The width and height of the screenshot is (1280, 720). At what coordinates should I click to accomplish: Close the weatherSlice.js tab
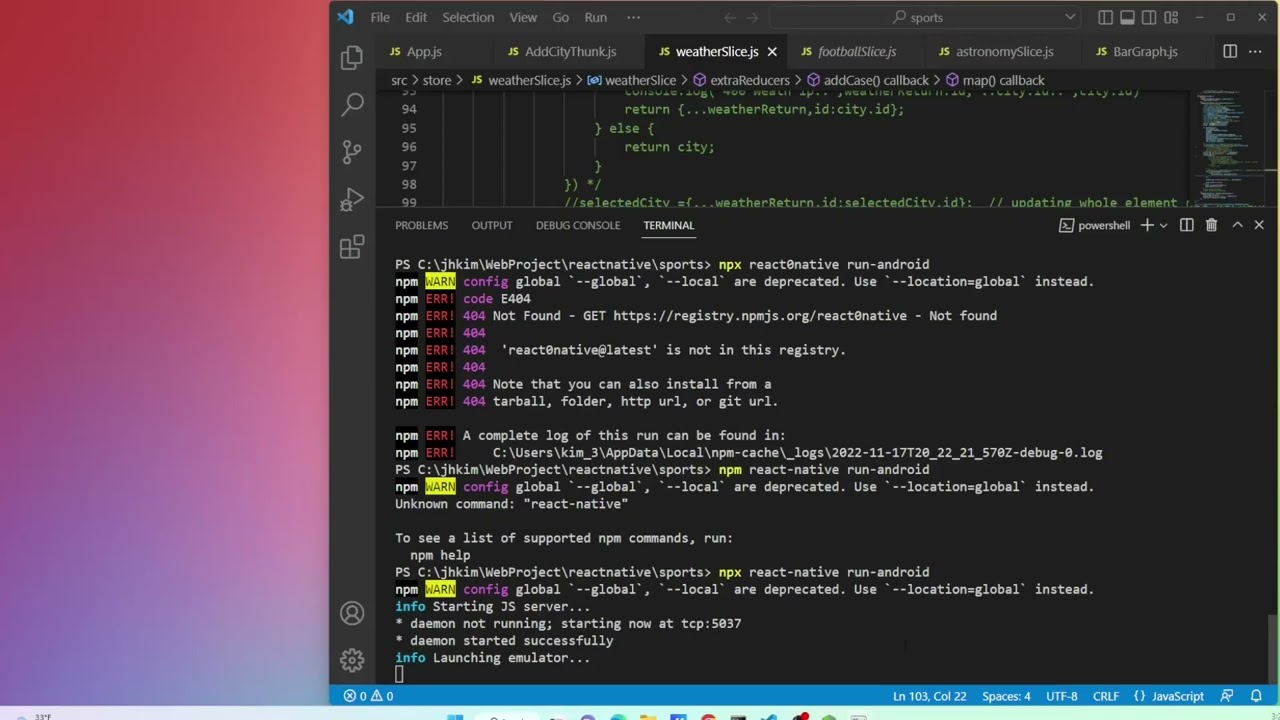click(x=772, y=52)
